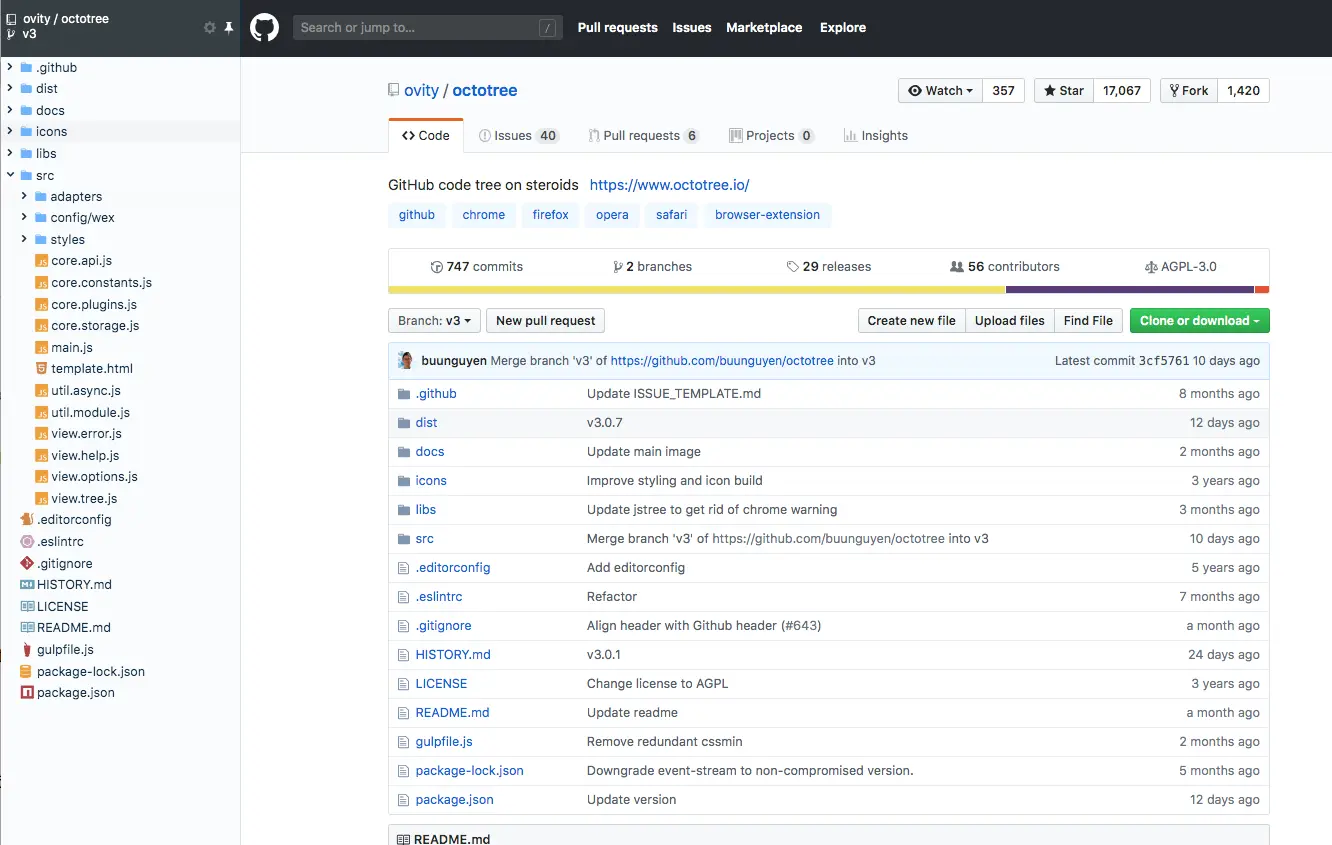The image size is (1332, 845).
Task: Click the HISTORY.md markdown icon in sidebar
Action: coord(28,585)
